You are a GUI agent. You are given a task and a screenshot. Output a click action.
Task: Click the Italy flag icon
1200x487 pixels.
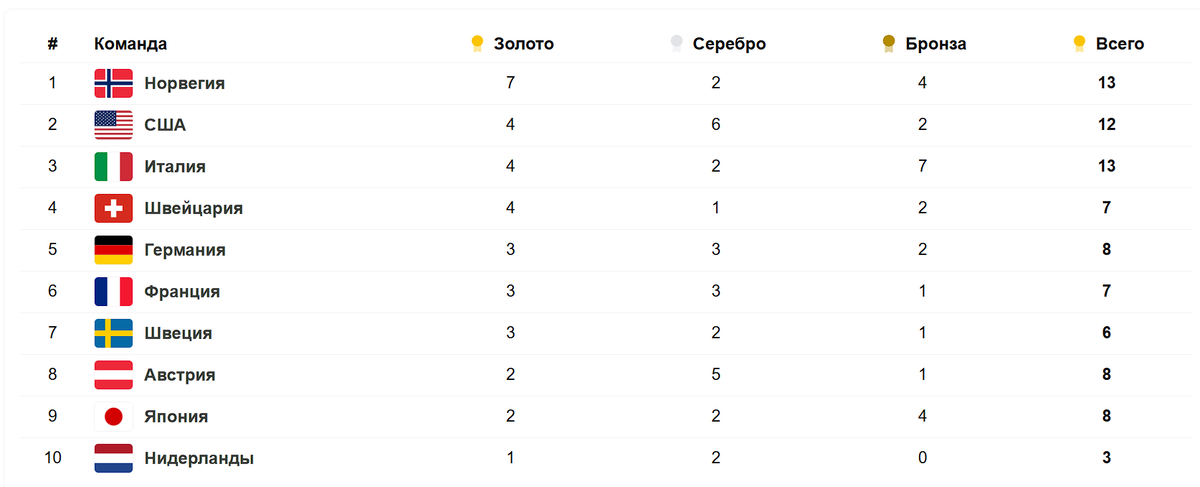tap(113, 167)
